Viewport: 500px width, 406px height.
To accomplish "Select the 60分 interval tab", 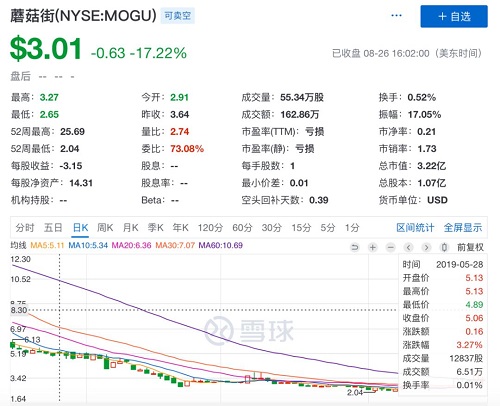I will (x=242, y=228).
